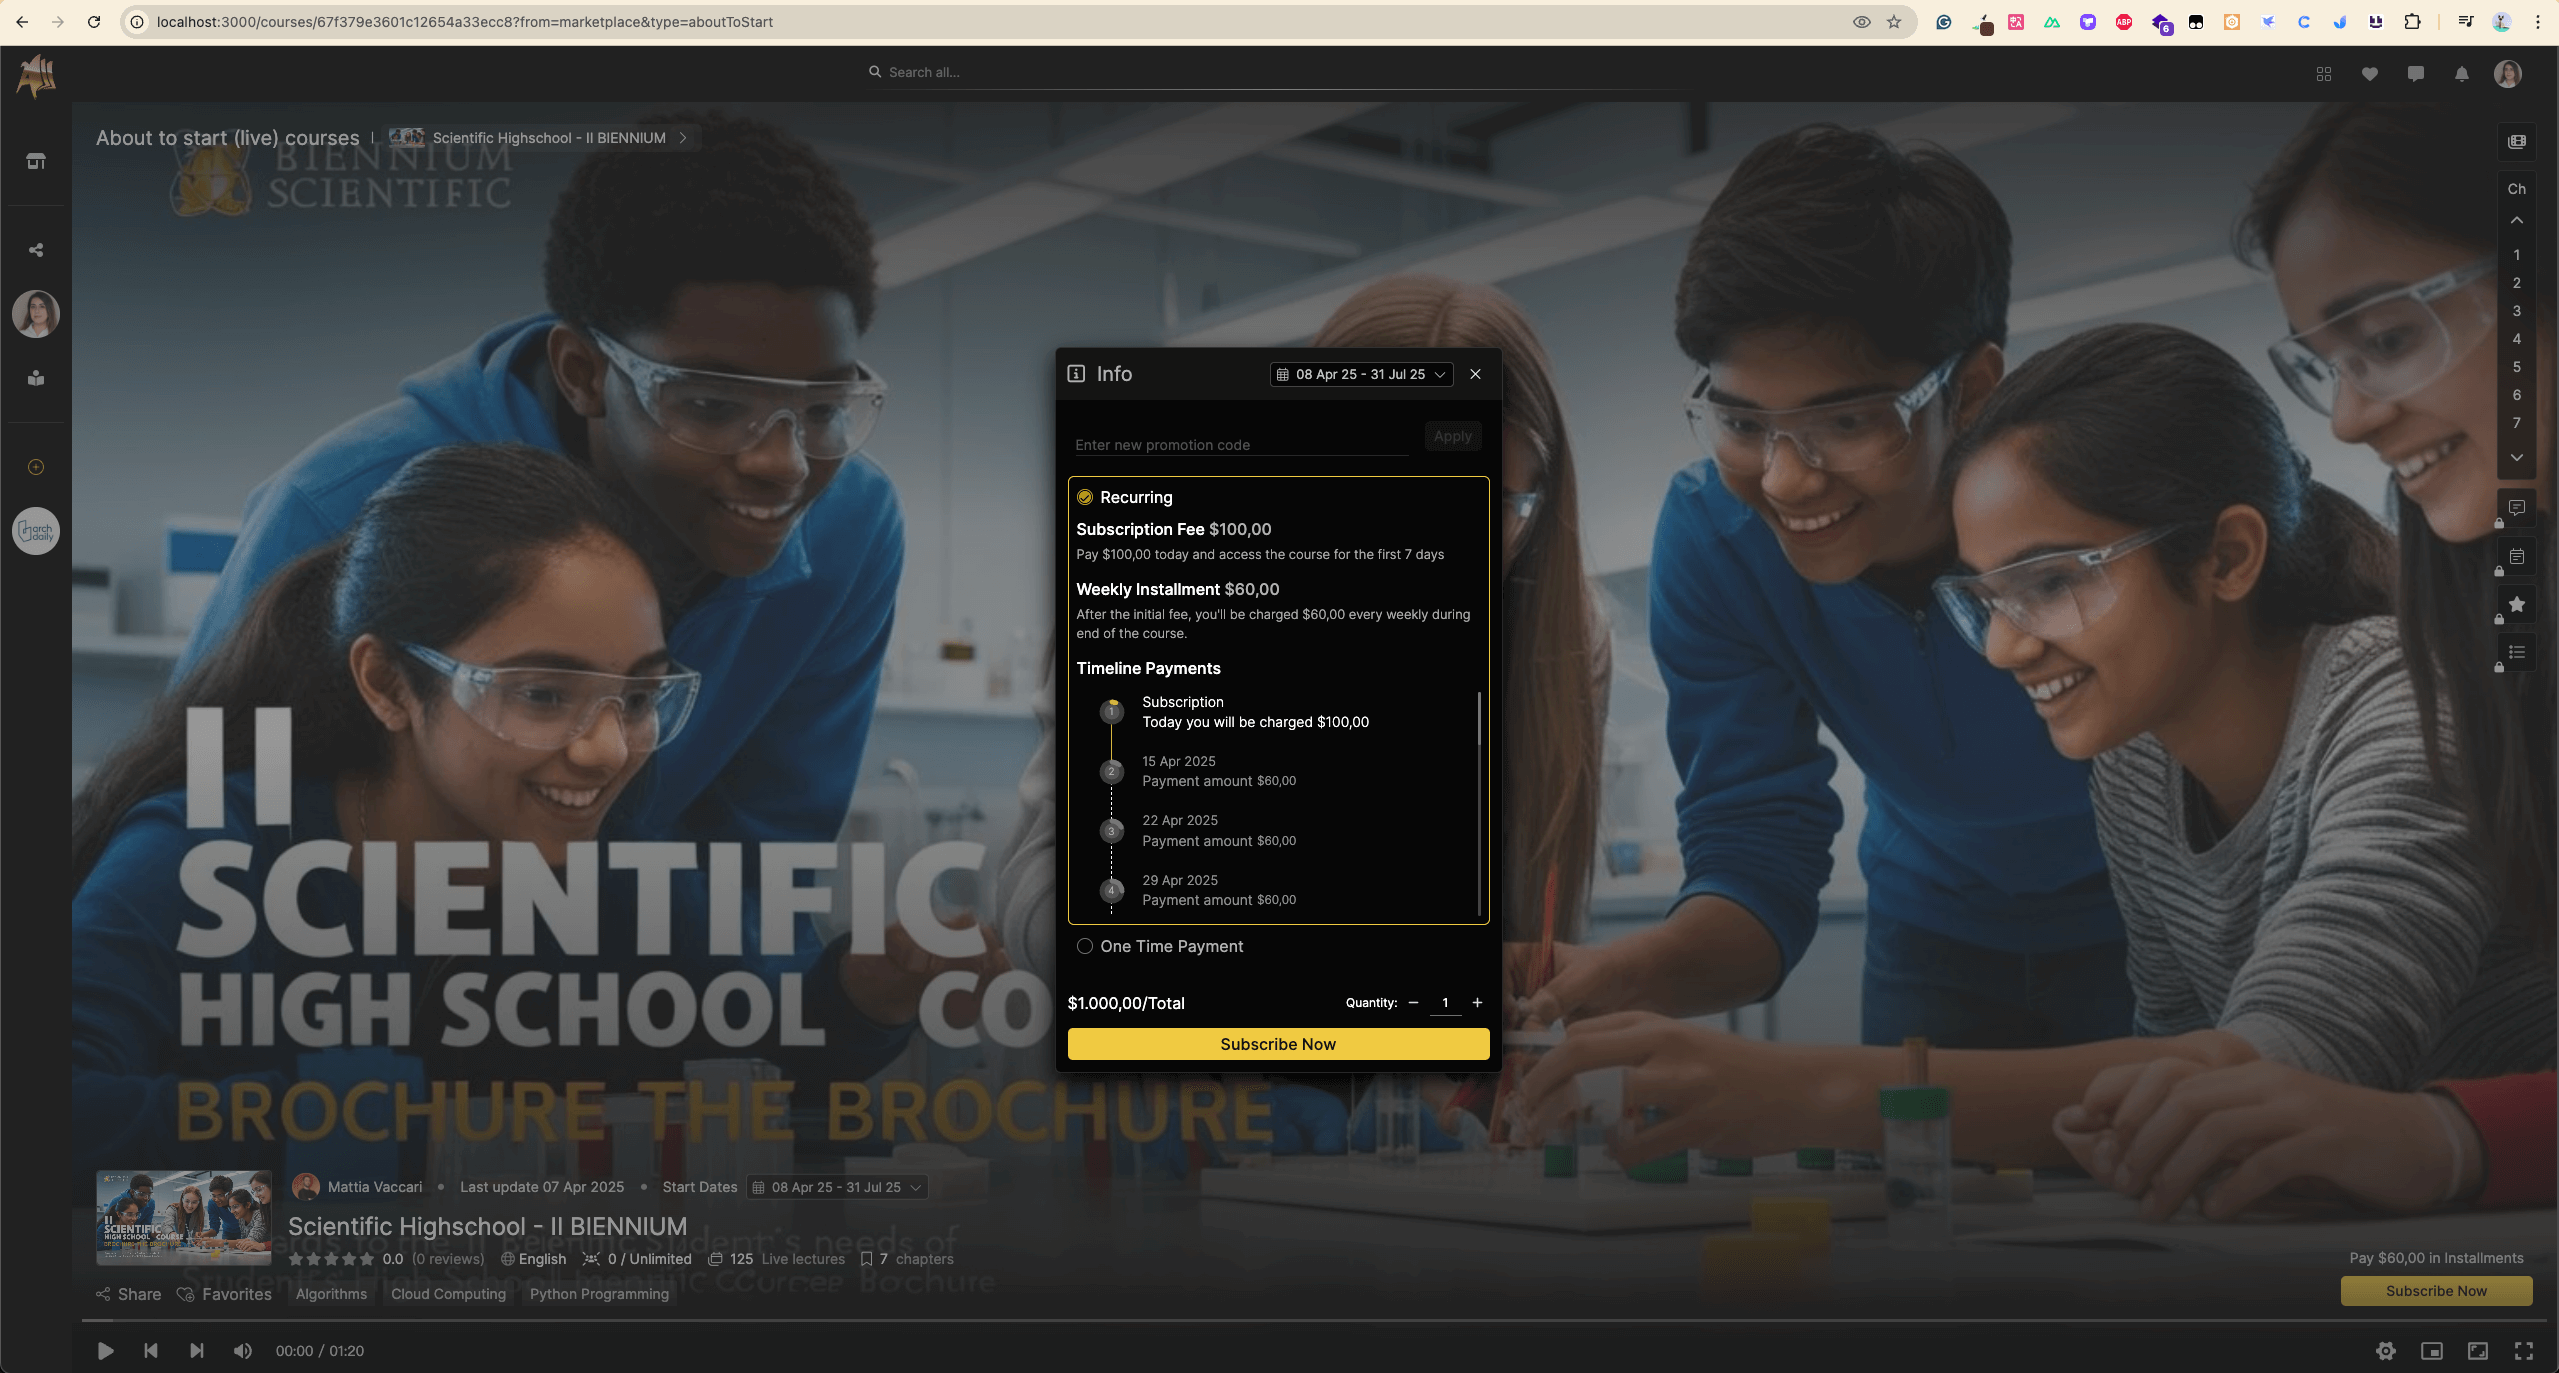Screen dimensions: 2559x1373
Task: Expand Start Dates dropdown below video
Action: 837,1187
